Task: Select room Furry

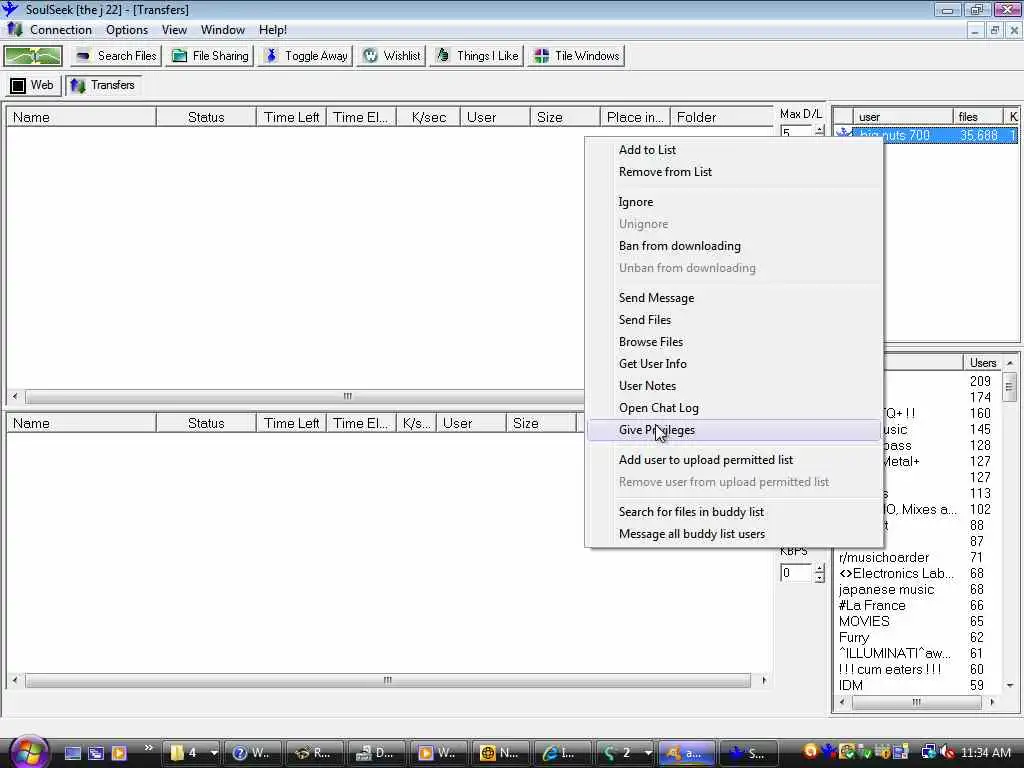Action: click(854, 638)
